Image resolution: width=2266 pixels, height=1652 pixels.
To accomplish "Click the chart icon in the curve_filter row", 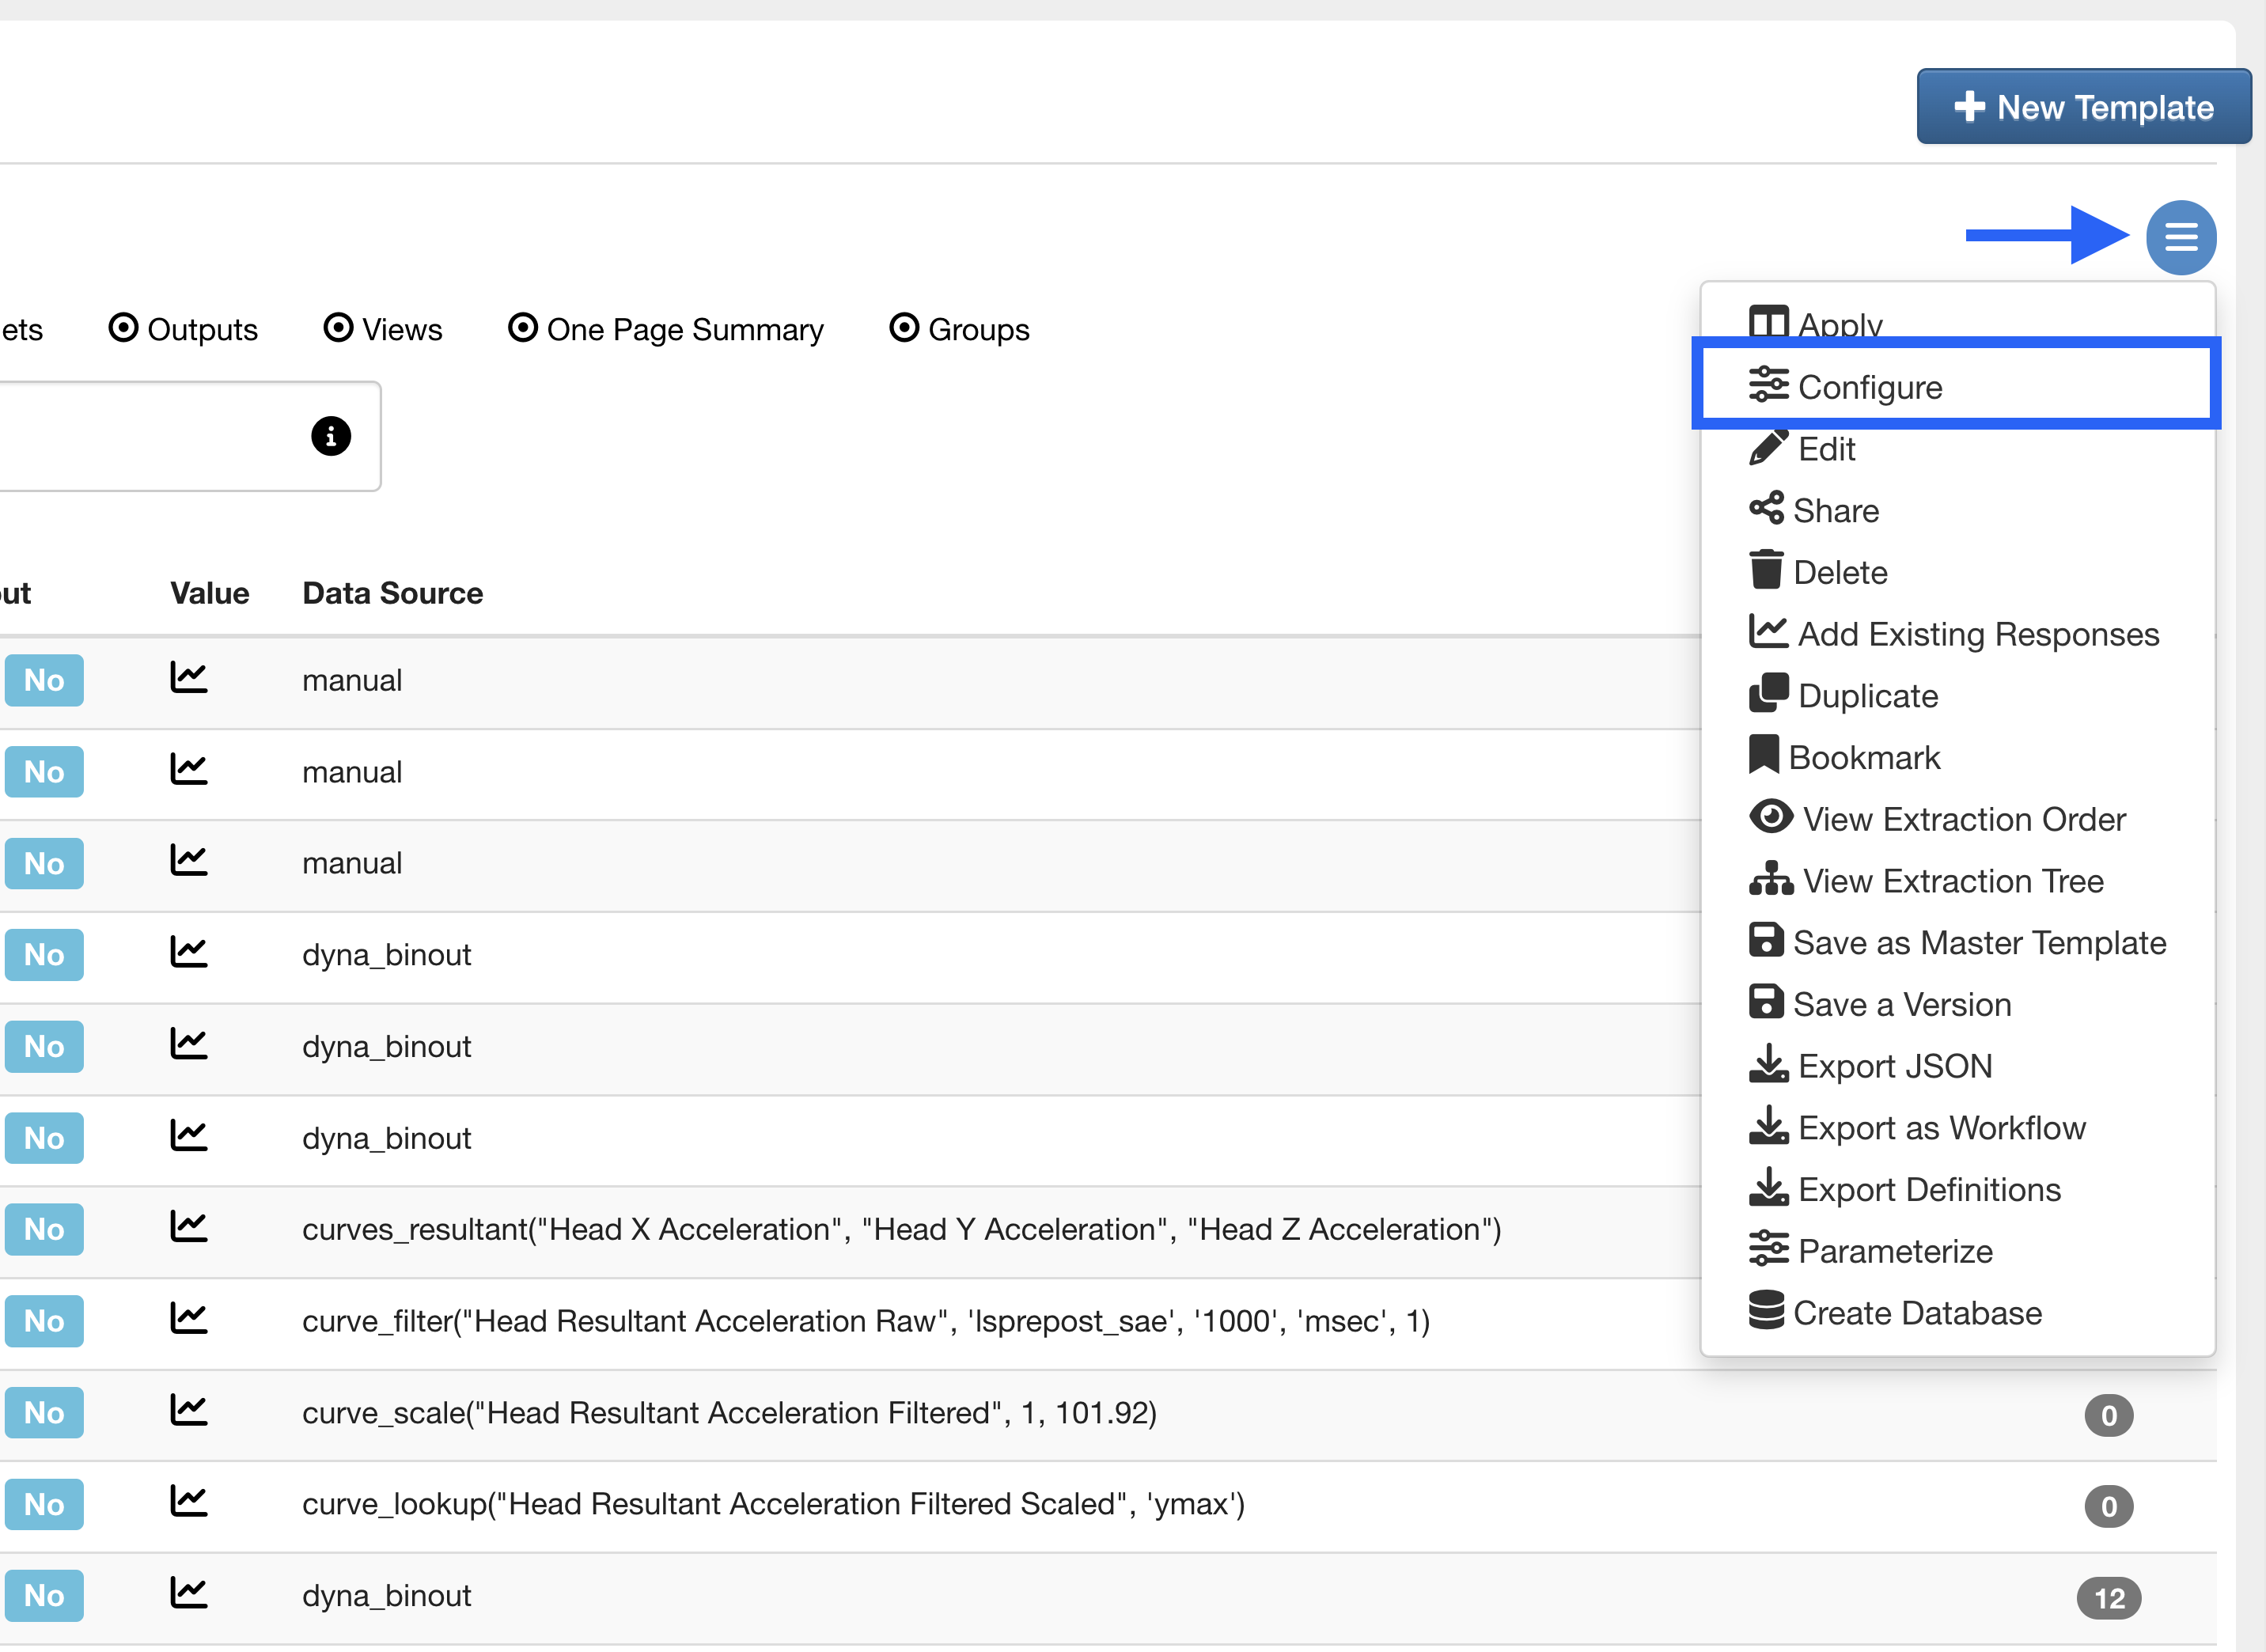I will (188, 1319).
